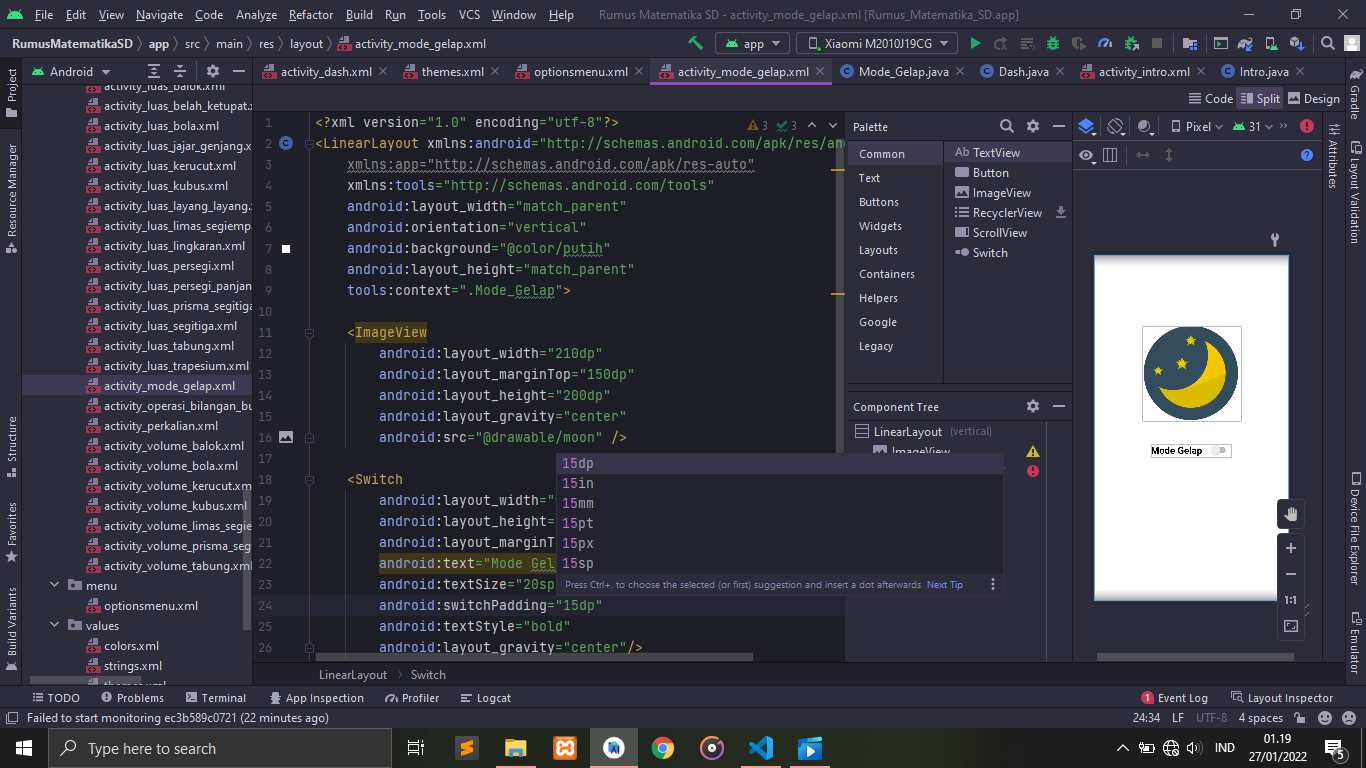Click the Next Tip link
Screen dimensions: 1366x768
pos(945,585)
